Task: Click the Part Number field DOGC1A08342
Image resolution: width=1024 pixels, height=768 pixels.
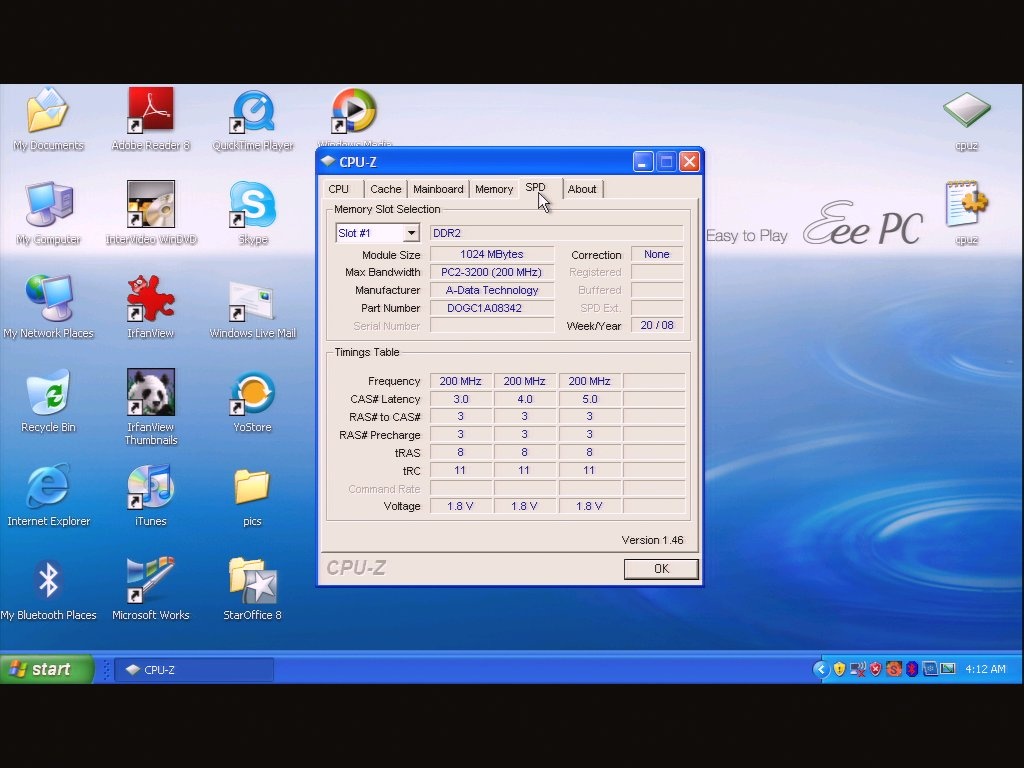Action: pos(492,308)
